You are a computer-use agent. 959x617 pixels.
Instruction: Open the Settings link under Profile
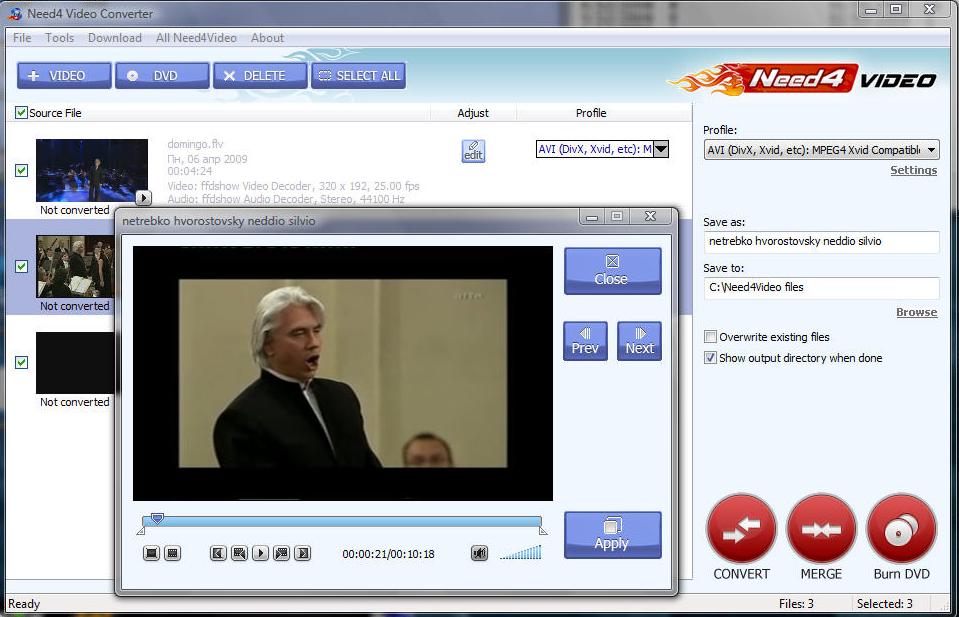coord(913,170)
